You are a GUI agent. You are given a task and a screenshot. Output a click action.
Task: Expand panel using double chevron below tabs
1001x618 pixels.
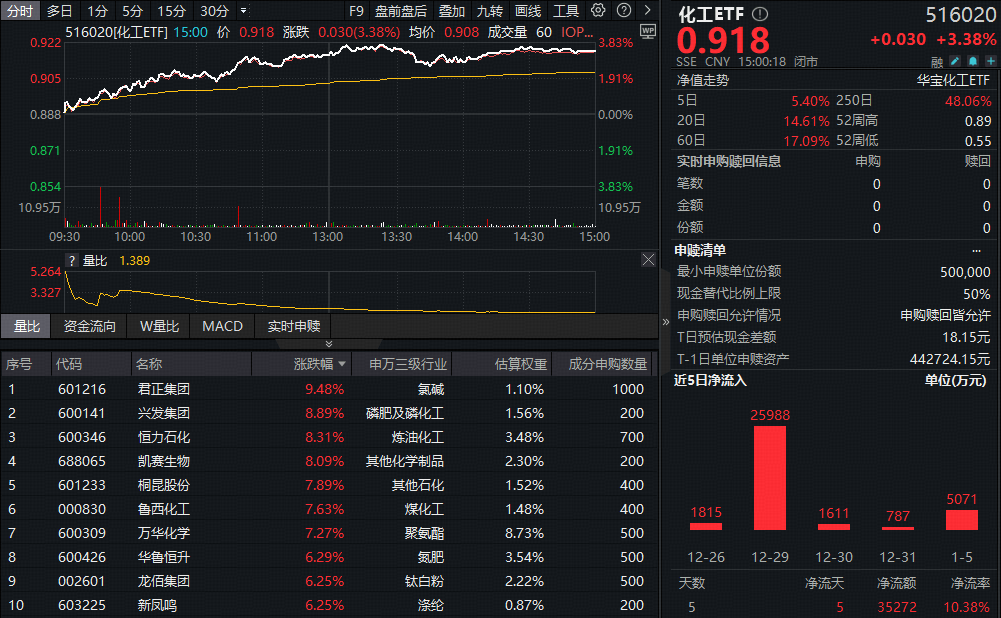click(x=329, y=344)
